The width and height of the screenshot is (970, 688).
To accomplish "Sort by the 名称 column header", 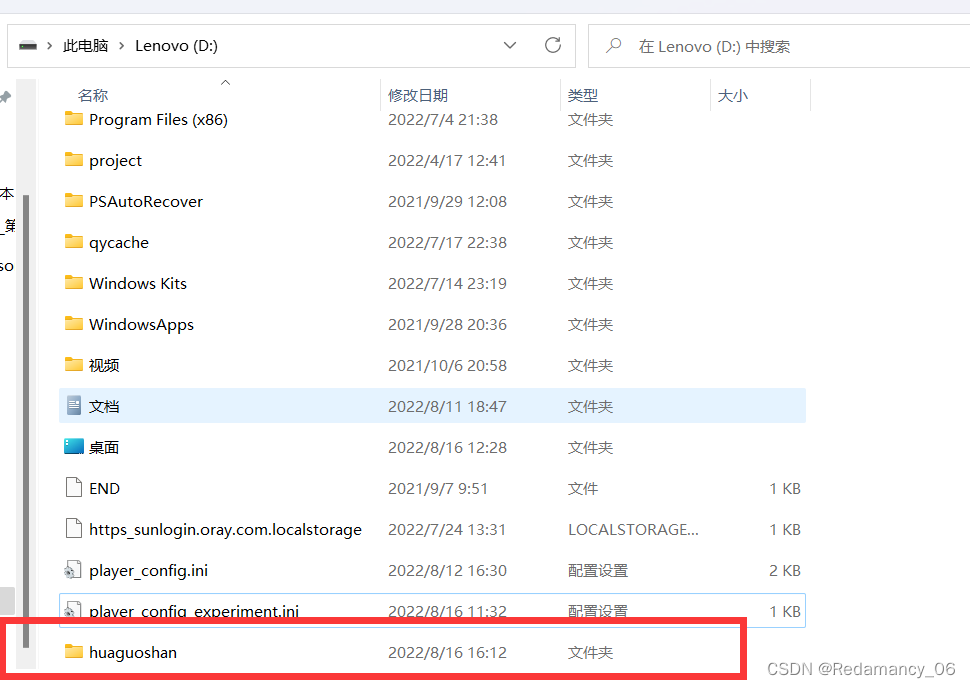I will tap(93, 95).
